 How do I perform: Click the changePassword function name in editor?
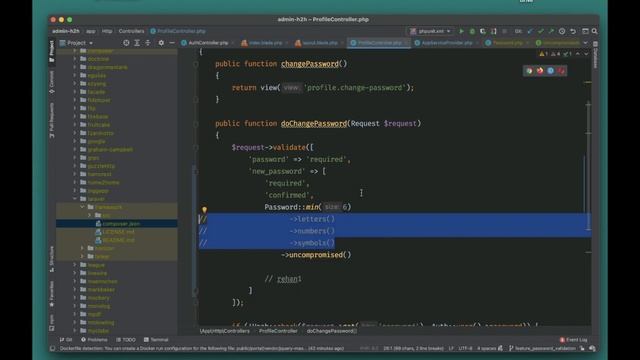point(310,64)
